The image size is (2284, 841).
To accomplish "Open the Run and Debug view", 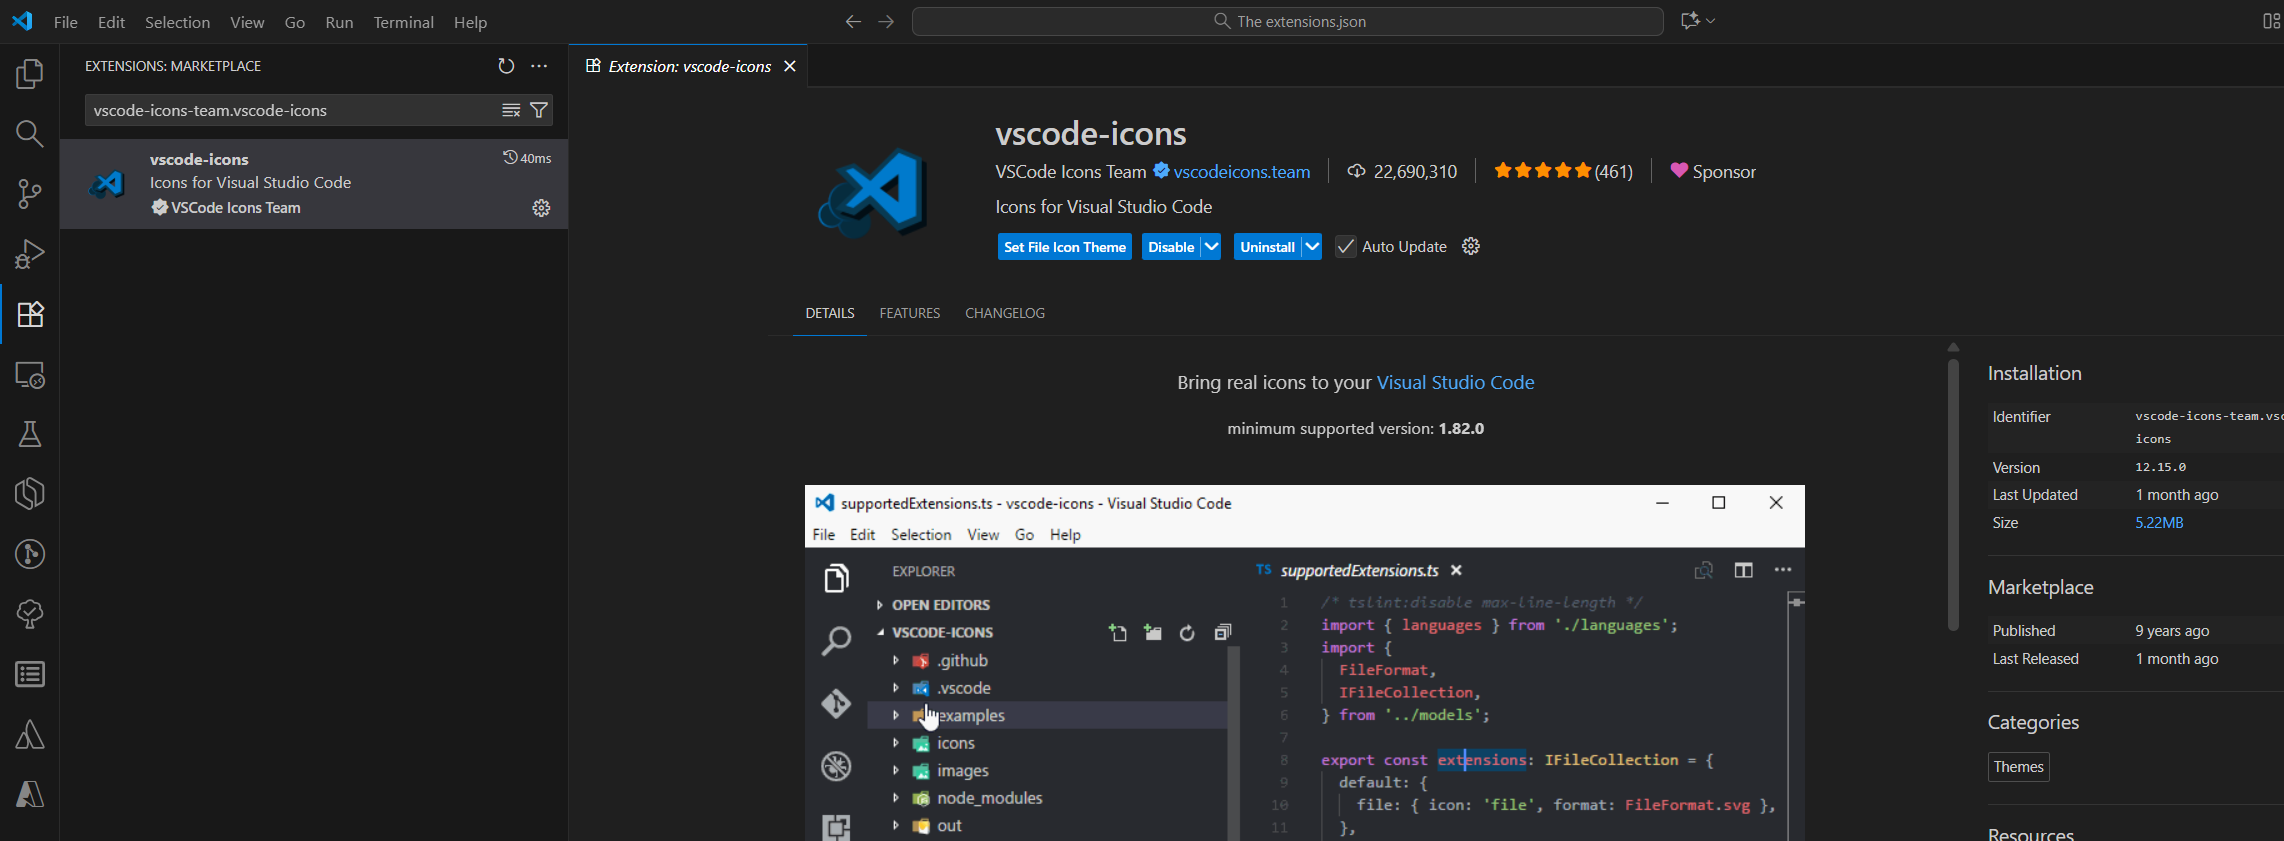I will click(30, 254).
